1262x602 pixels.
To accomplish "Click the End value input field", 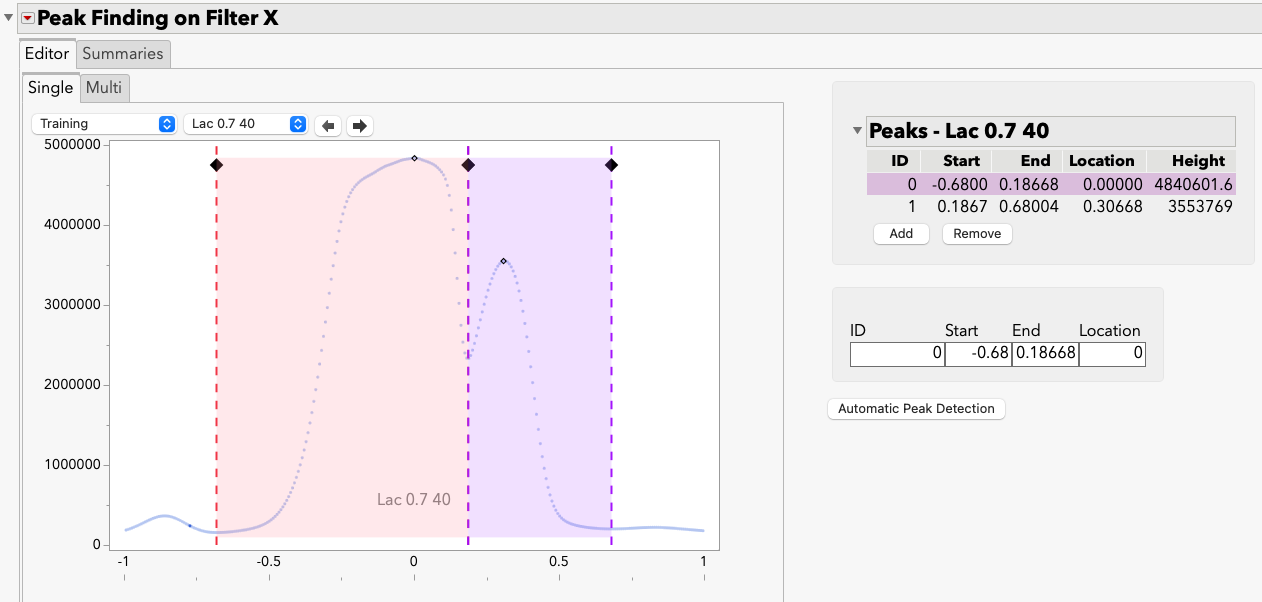I will click(1044, 353).
